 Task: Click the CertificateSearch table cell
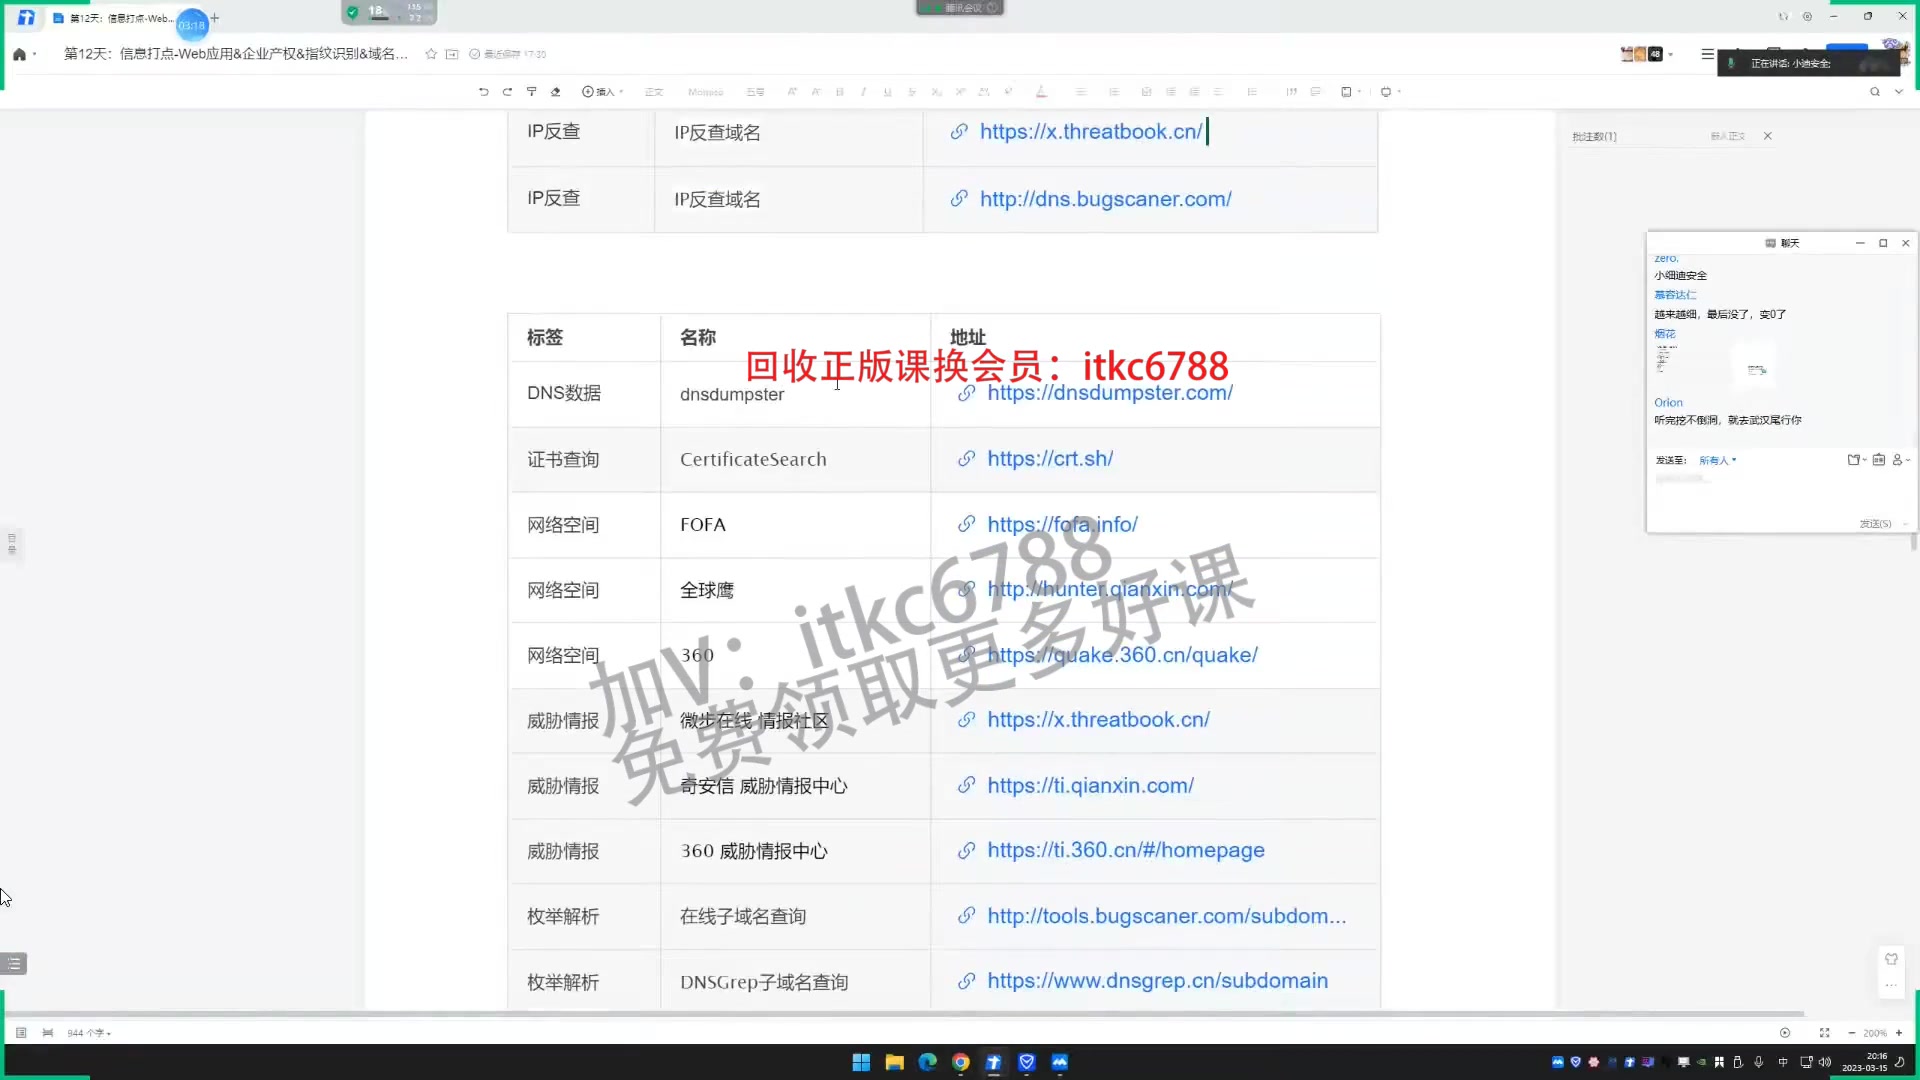coord(795,460)
